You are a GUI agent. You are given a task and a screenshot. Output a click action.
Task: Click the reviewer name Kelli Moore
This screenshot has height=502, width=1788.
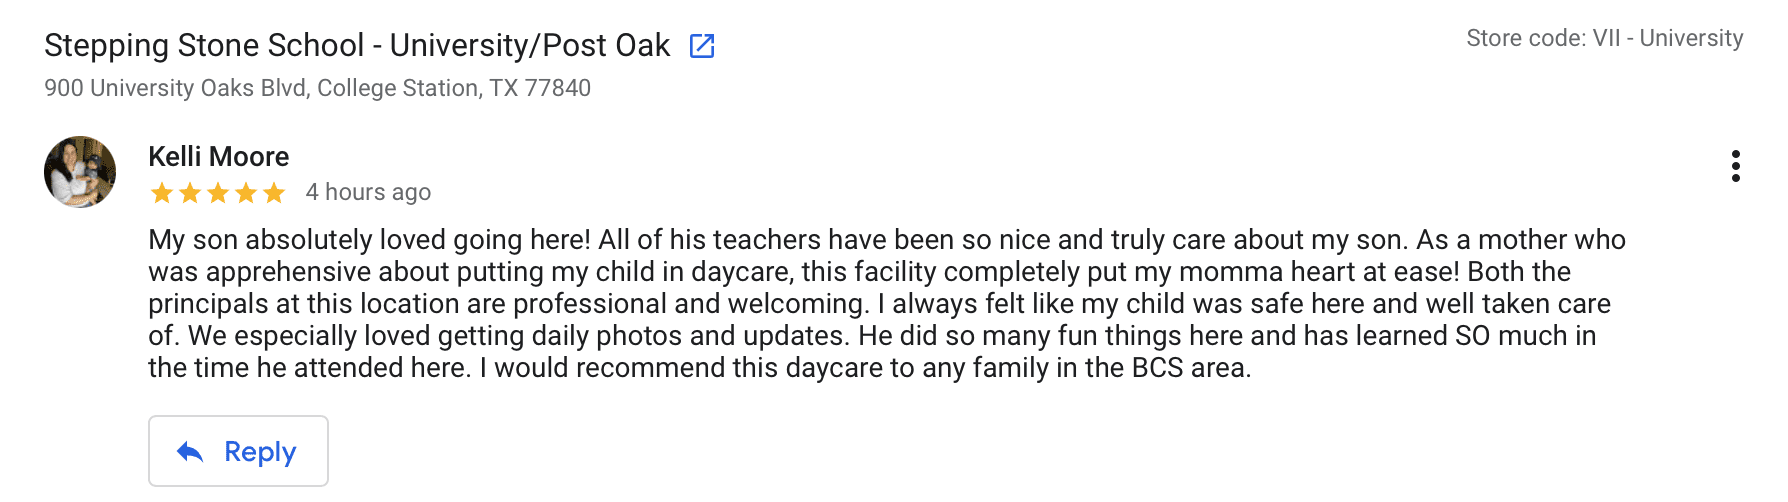(218, 157)
